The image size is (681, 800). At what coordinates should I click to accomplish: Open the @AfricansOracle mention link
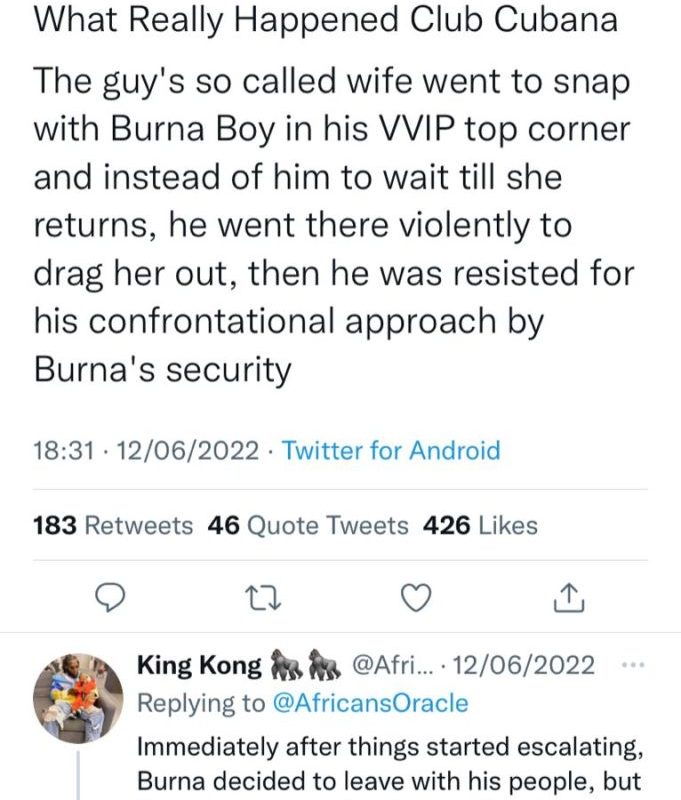[x=369, y=703]
